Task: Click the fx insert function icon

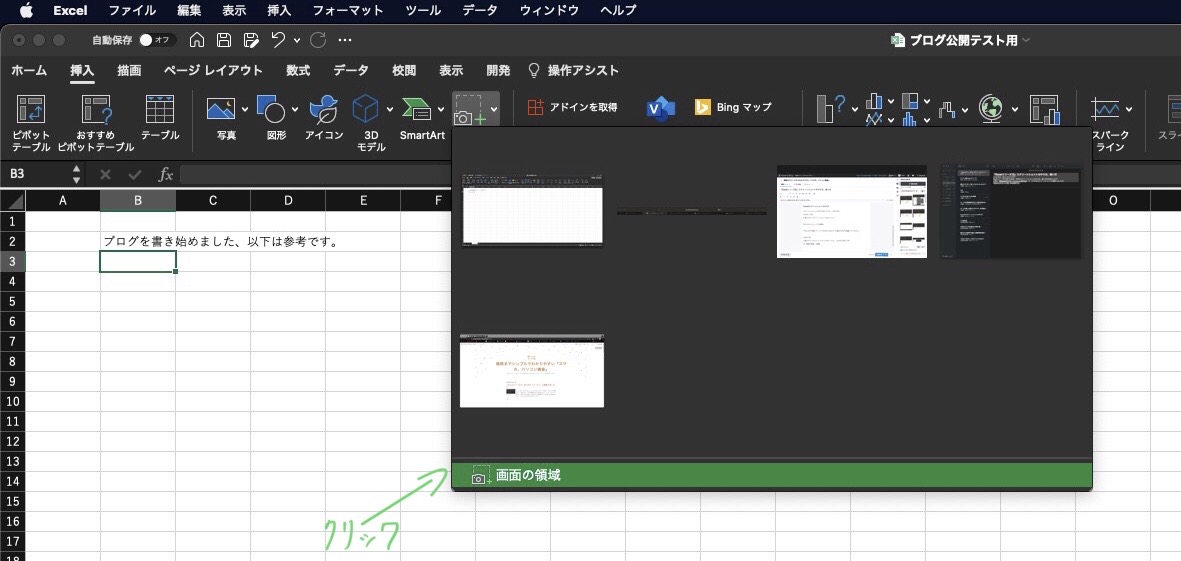Action: (166, 175)
